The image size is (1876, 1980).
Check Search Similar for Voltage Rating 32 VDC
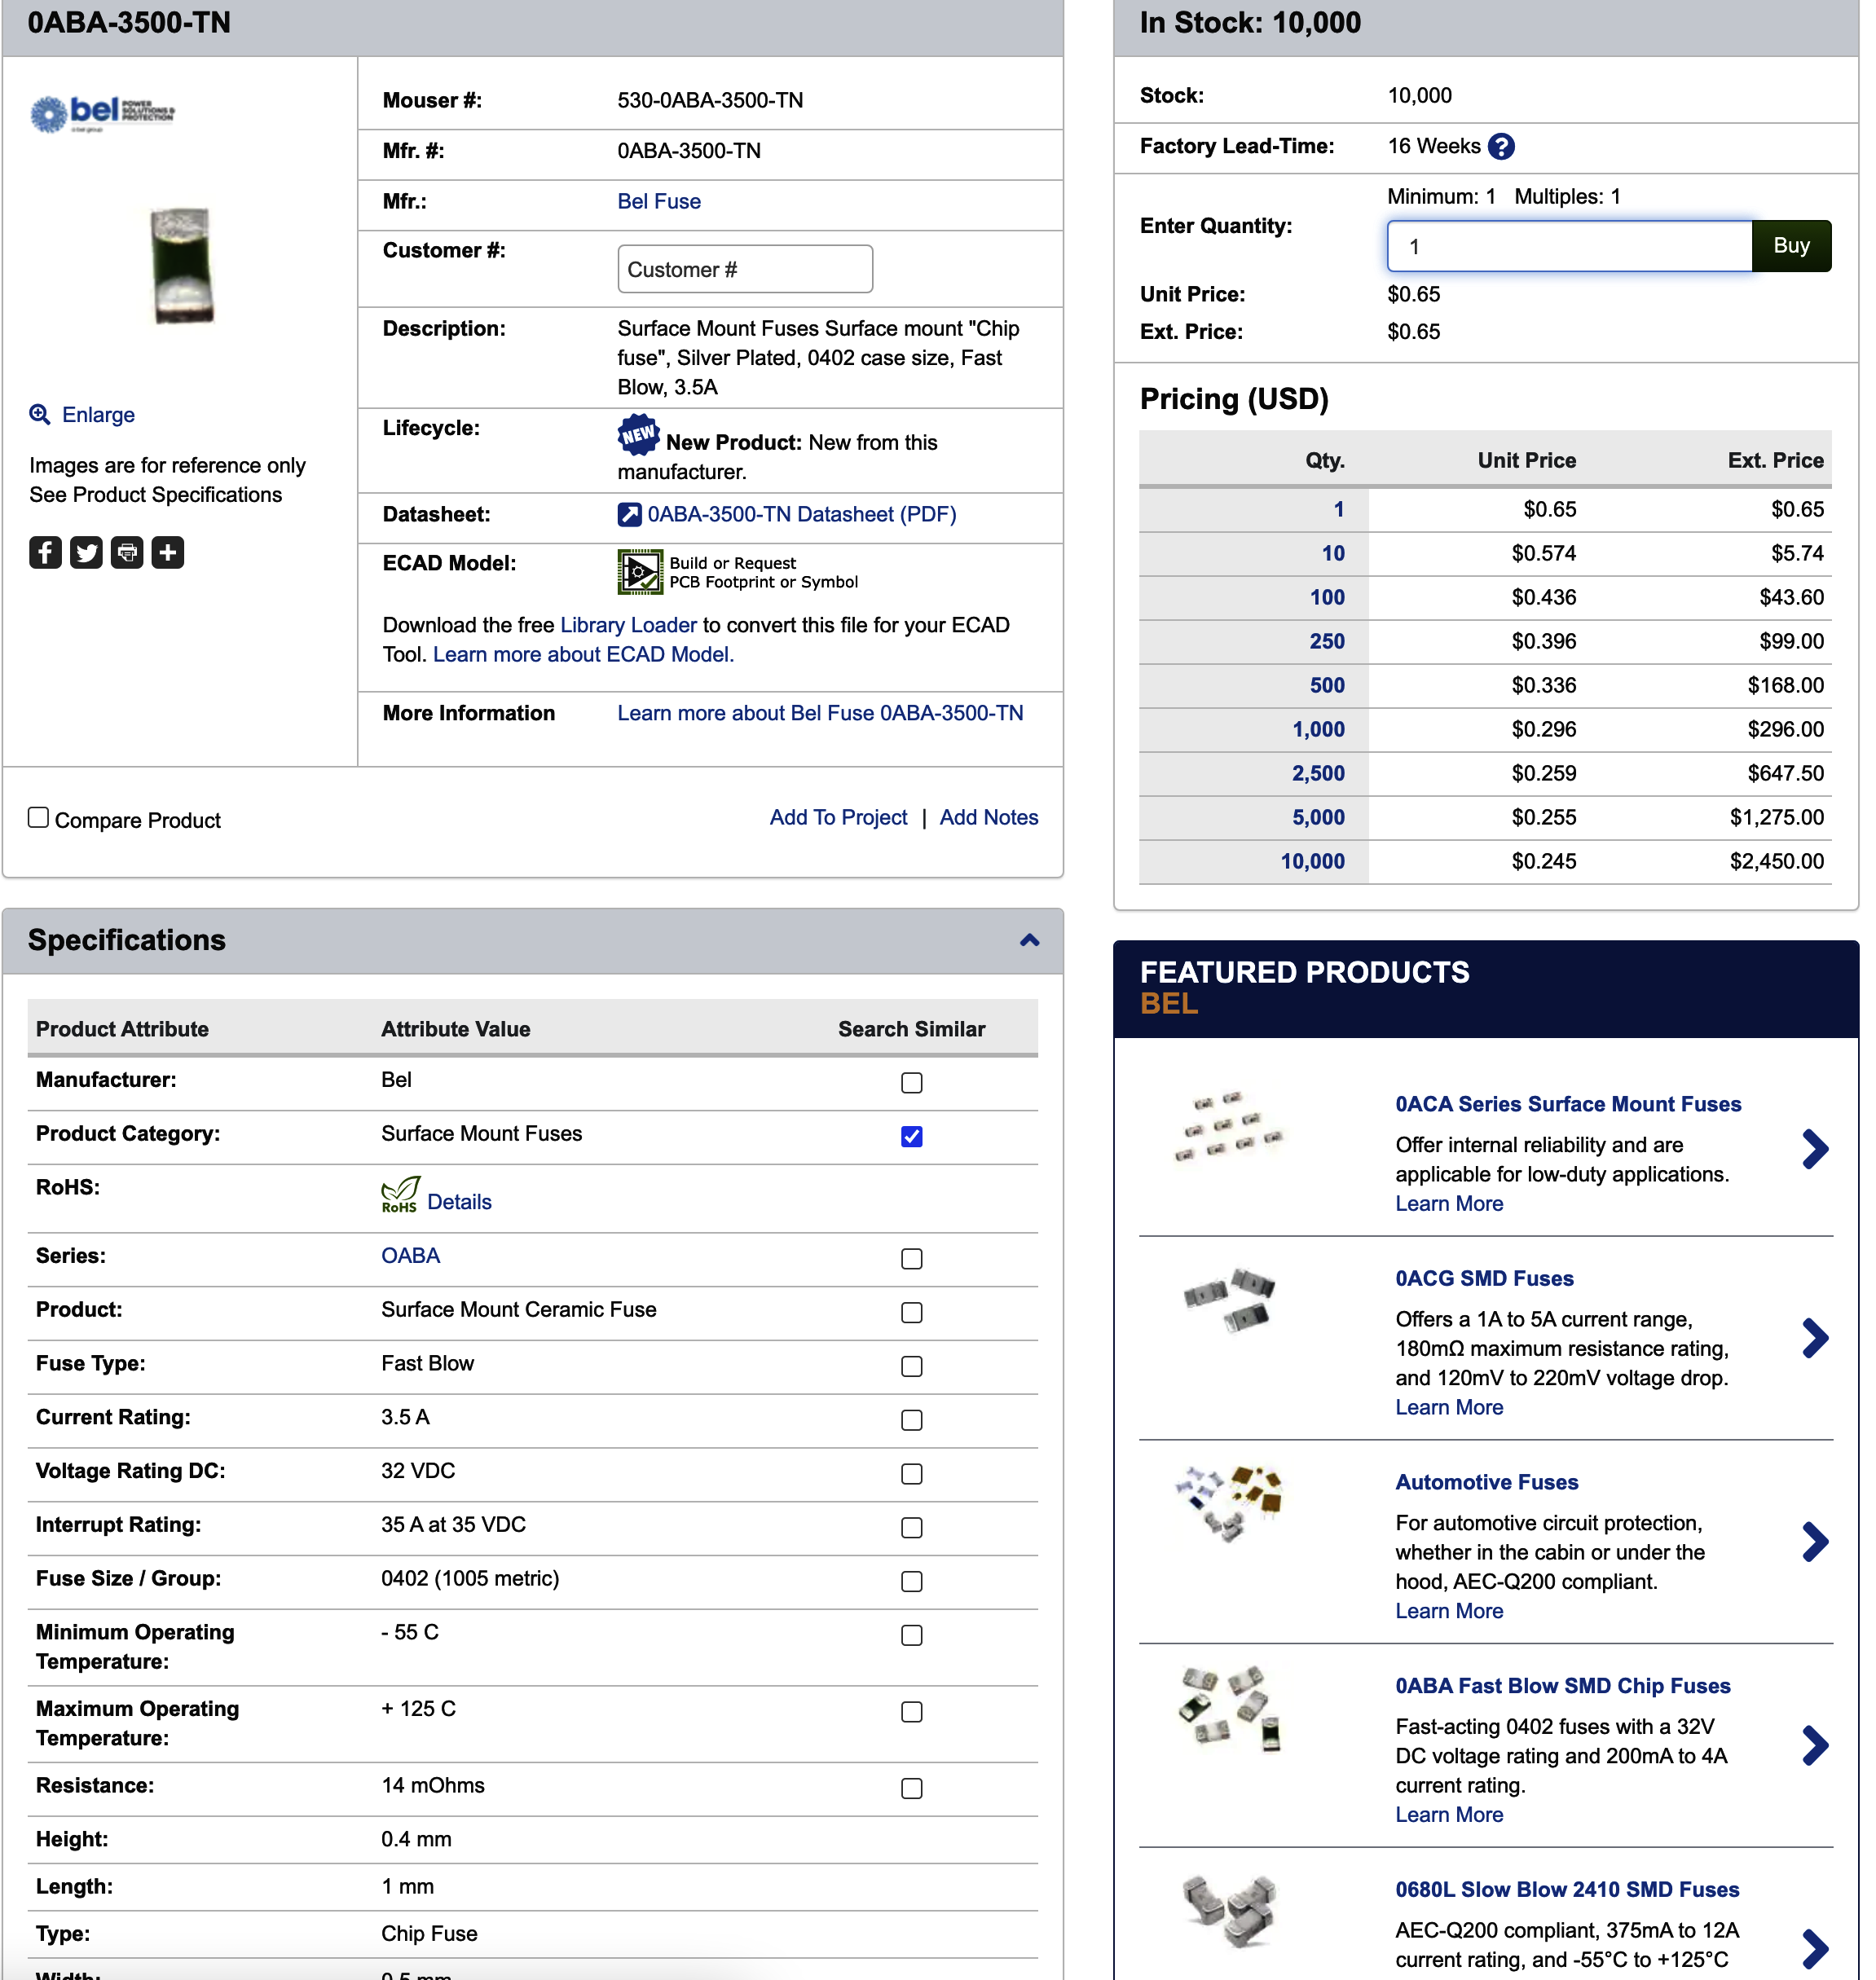(x=912, y=1475)
